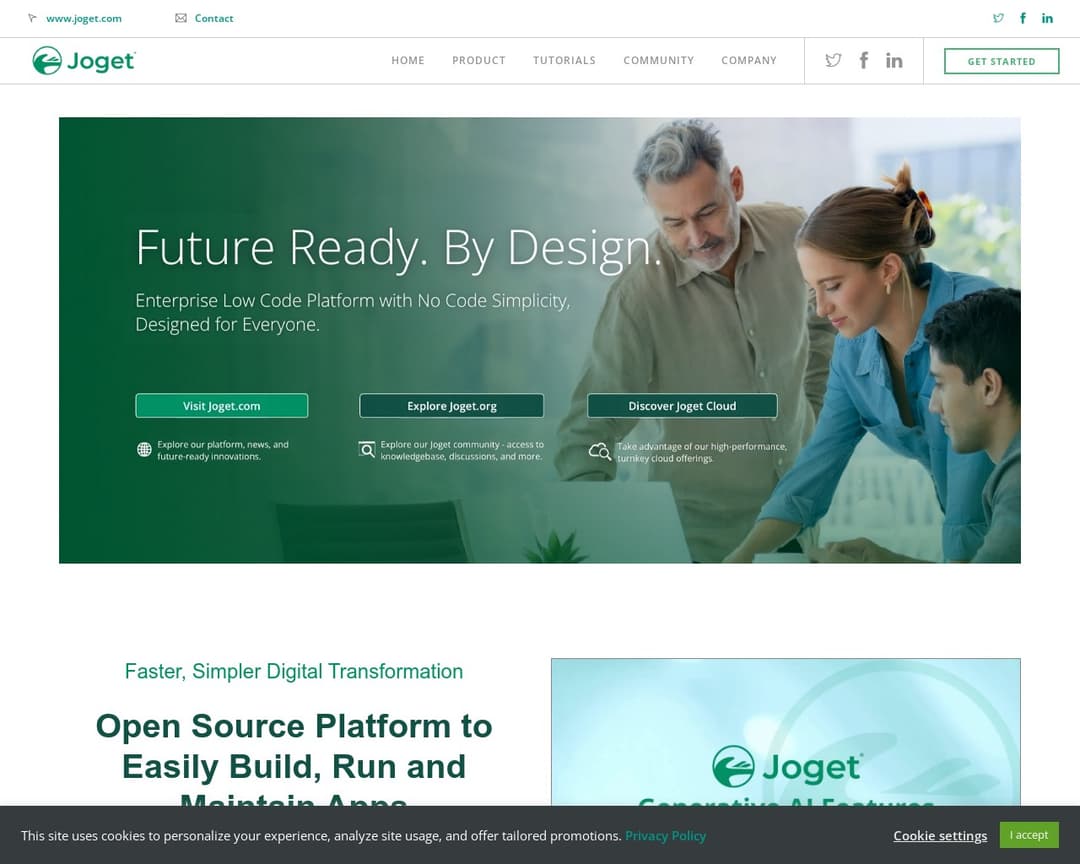The height and width of the screenshot is (864, 1080).
Task: Click the Explore Joget.org button
Action: [452, 406]
